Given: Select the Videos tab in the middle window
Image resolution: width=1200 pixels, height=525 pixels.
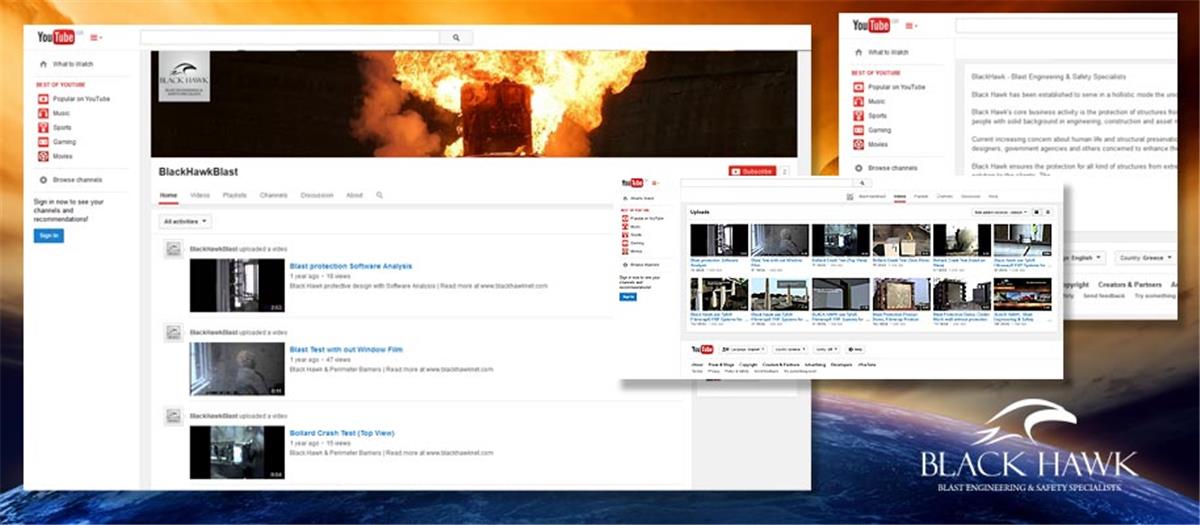Looking at the screenshot, I should pyautogui.click(x=900, y=196).
